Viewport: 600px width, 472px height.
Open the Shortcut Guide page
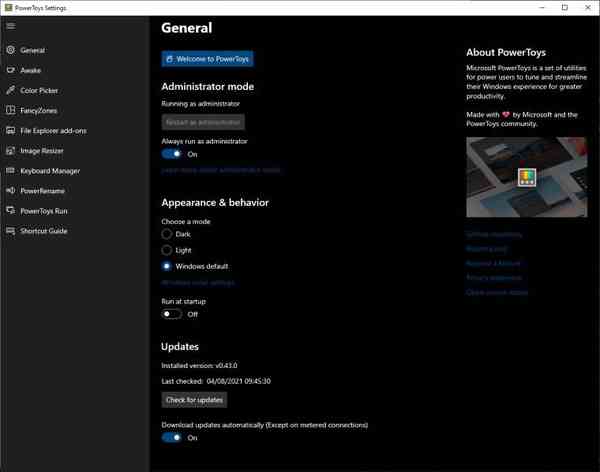(x=44, y=231)
